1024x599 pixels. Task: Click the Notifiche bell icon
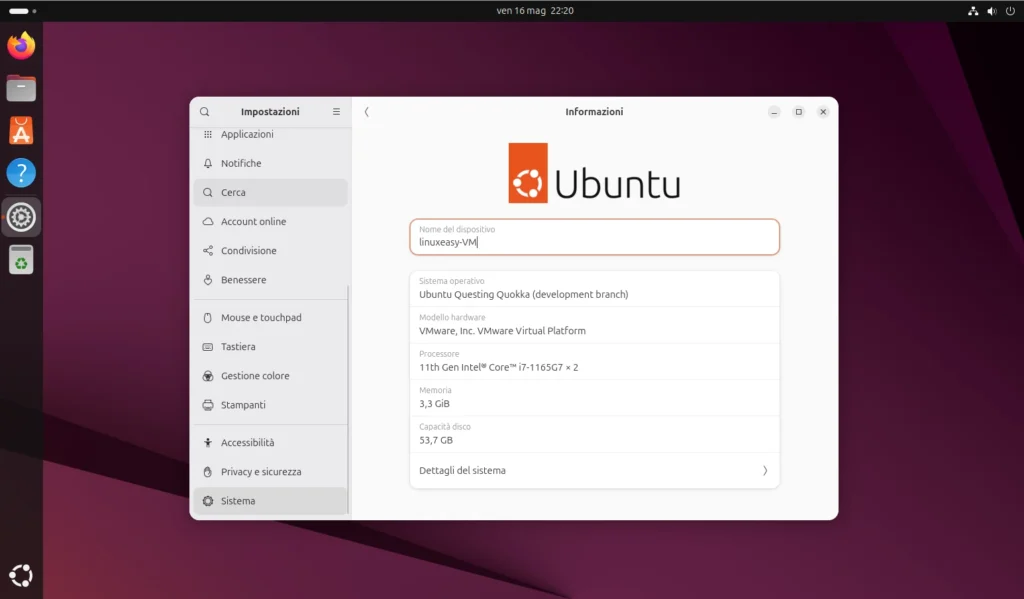coord(208,163)
